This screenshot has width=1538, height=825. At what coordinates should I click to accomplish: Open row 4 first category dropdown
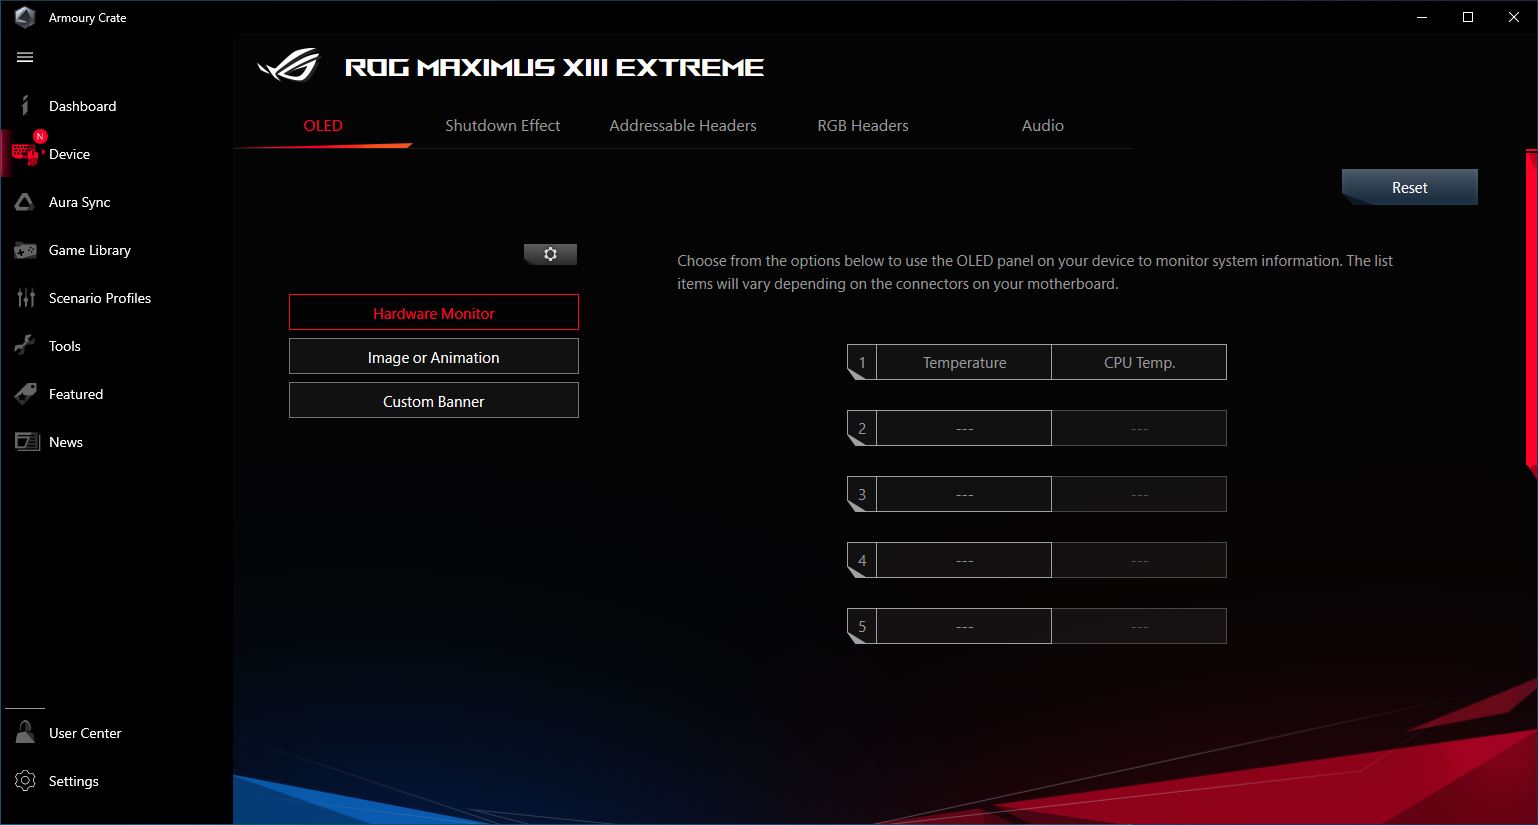coord(964,560)
